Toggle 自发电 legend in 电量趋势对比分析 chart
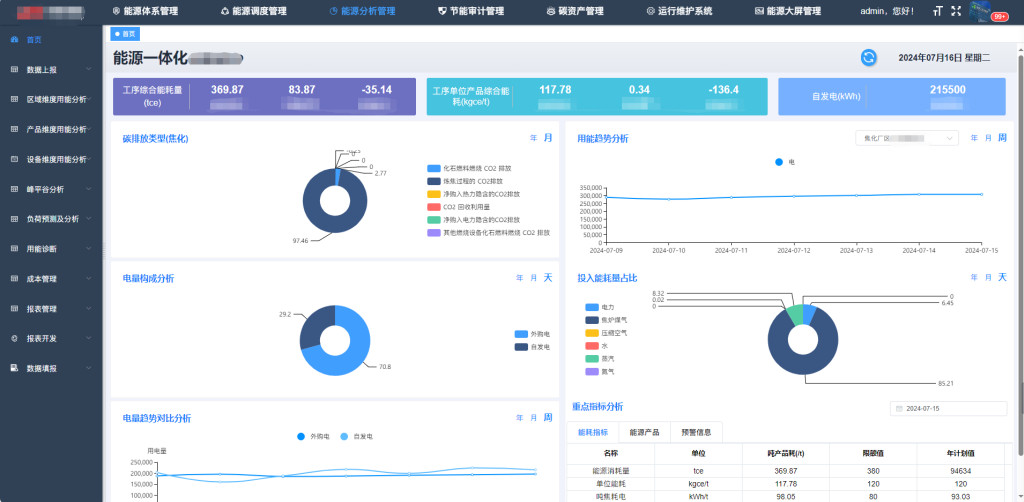This screenshot has height=502, width=1024. pyautogui.click(x=357, y=437)
